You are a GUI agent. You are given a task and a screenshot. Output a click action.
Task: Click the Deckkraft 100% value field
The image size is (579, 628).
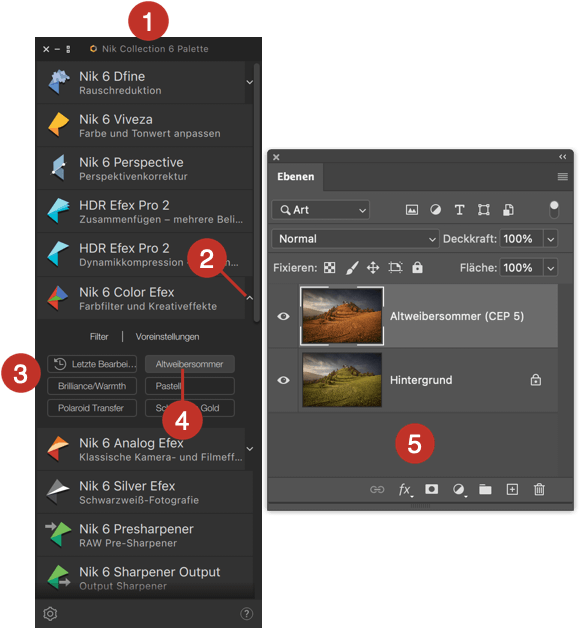tap(521, 239)
